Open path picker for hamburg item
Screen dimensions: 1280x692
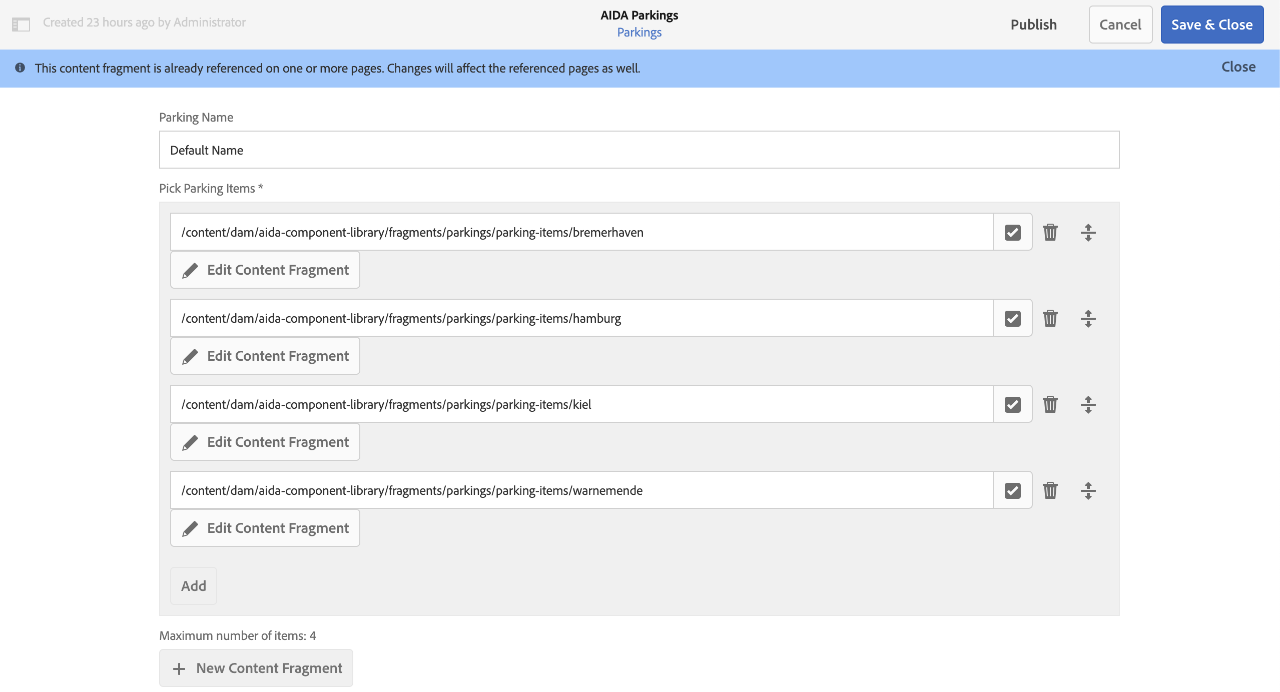click(1013, 318)
